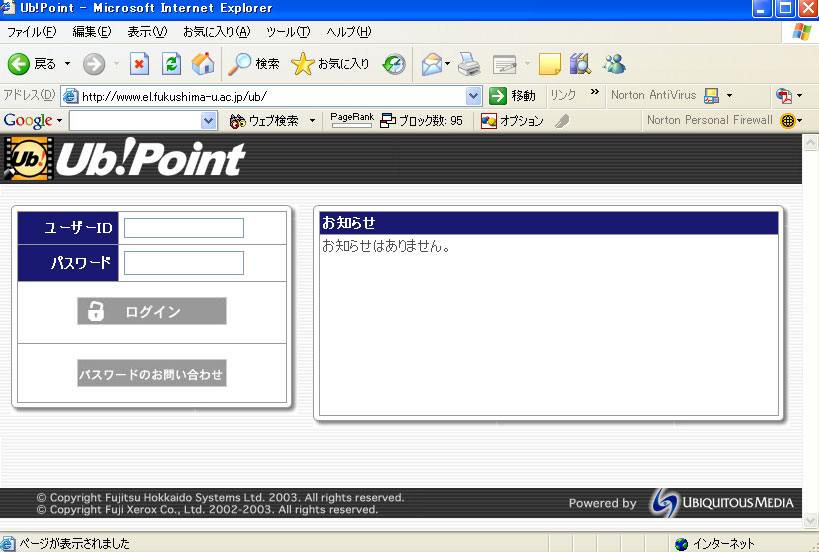Open Favorites (お気に入り) star button
The height and width of the screenshot is (552, 819).
click(330, 64)
